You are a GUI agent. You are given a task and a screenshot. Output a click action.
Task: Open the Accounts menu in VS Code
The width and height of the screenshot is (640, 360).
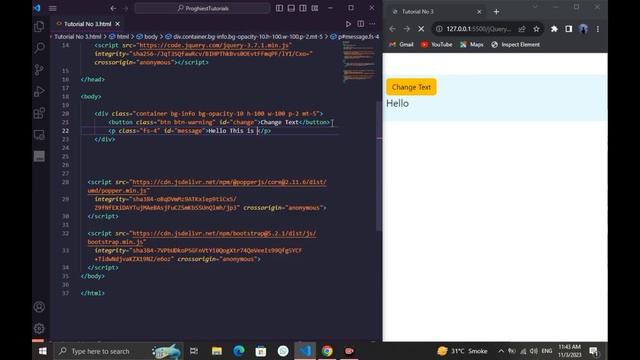(39, 307)
